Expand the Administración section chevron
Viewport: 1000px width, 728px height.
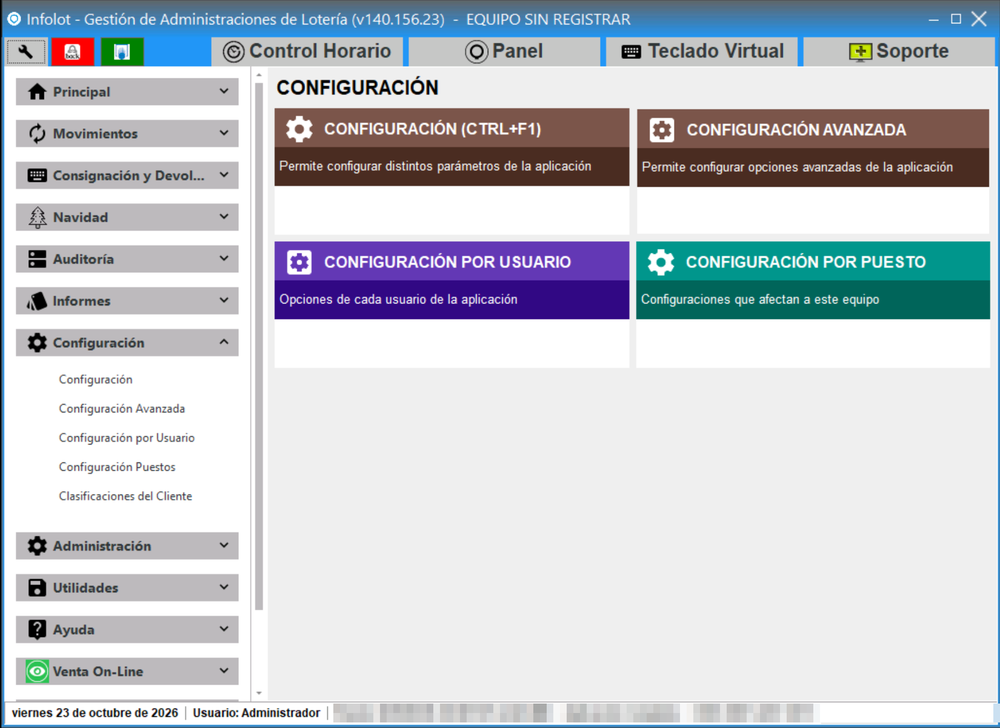[x=224, y=545]
